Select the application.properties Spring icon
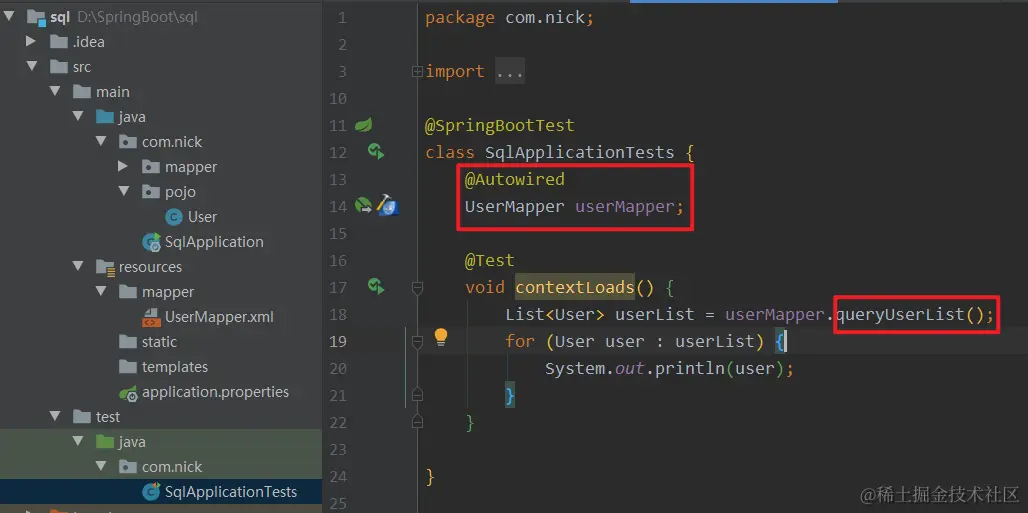Image resolution: width=1028 pixels, height=513 pixels. pyautogui.click(x=128, y=392)
